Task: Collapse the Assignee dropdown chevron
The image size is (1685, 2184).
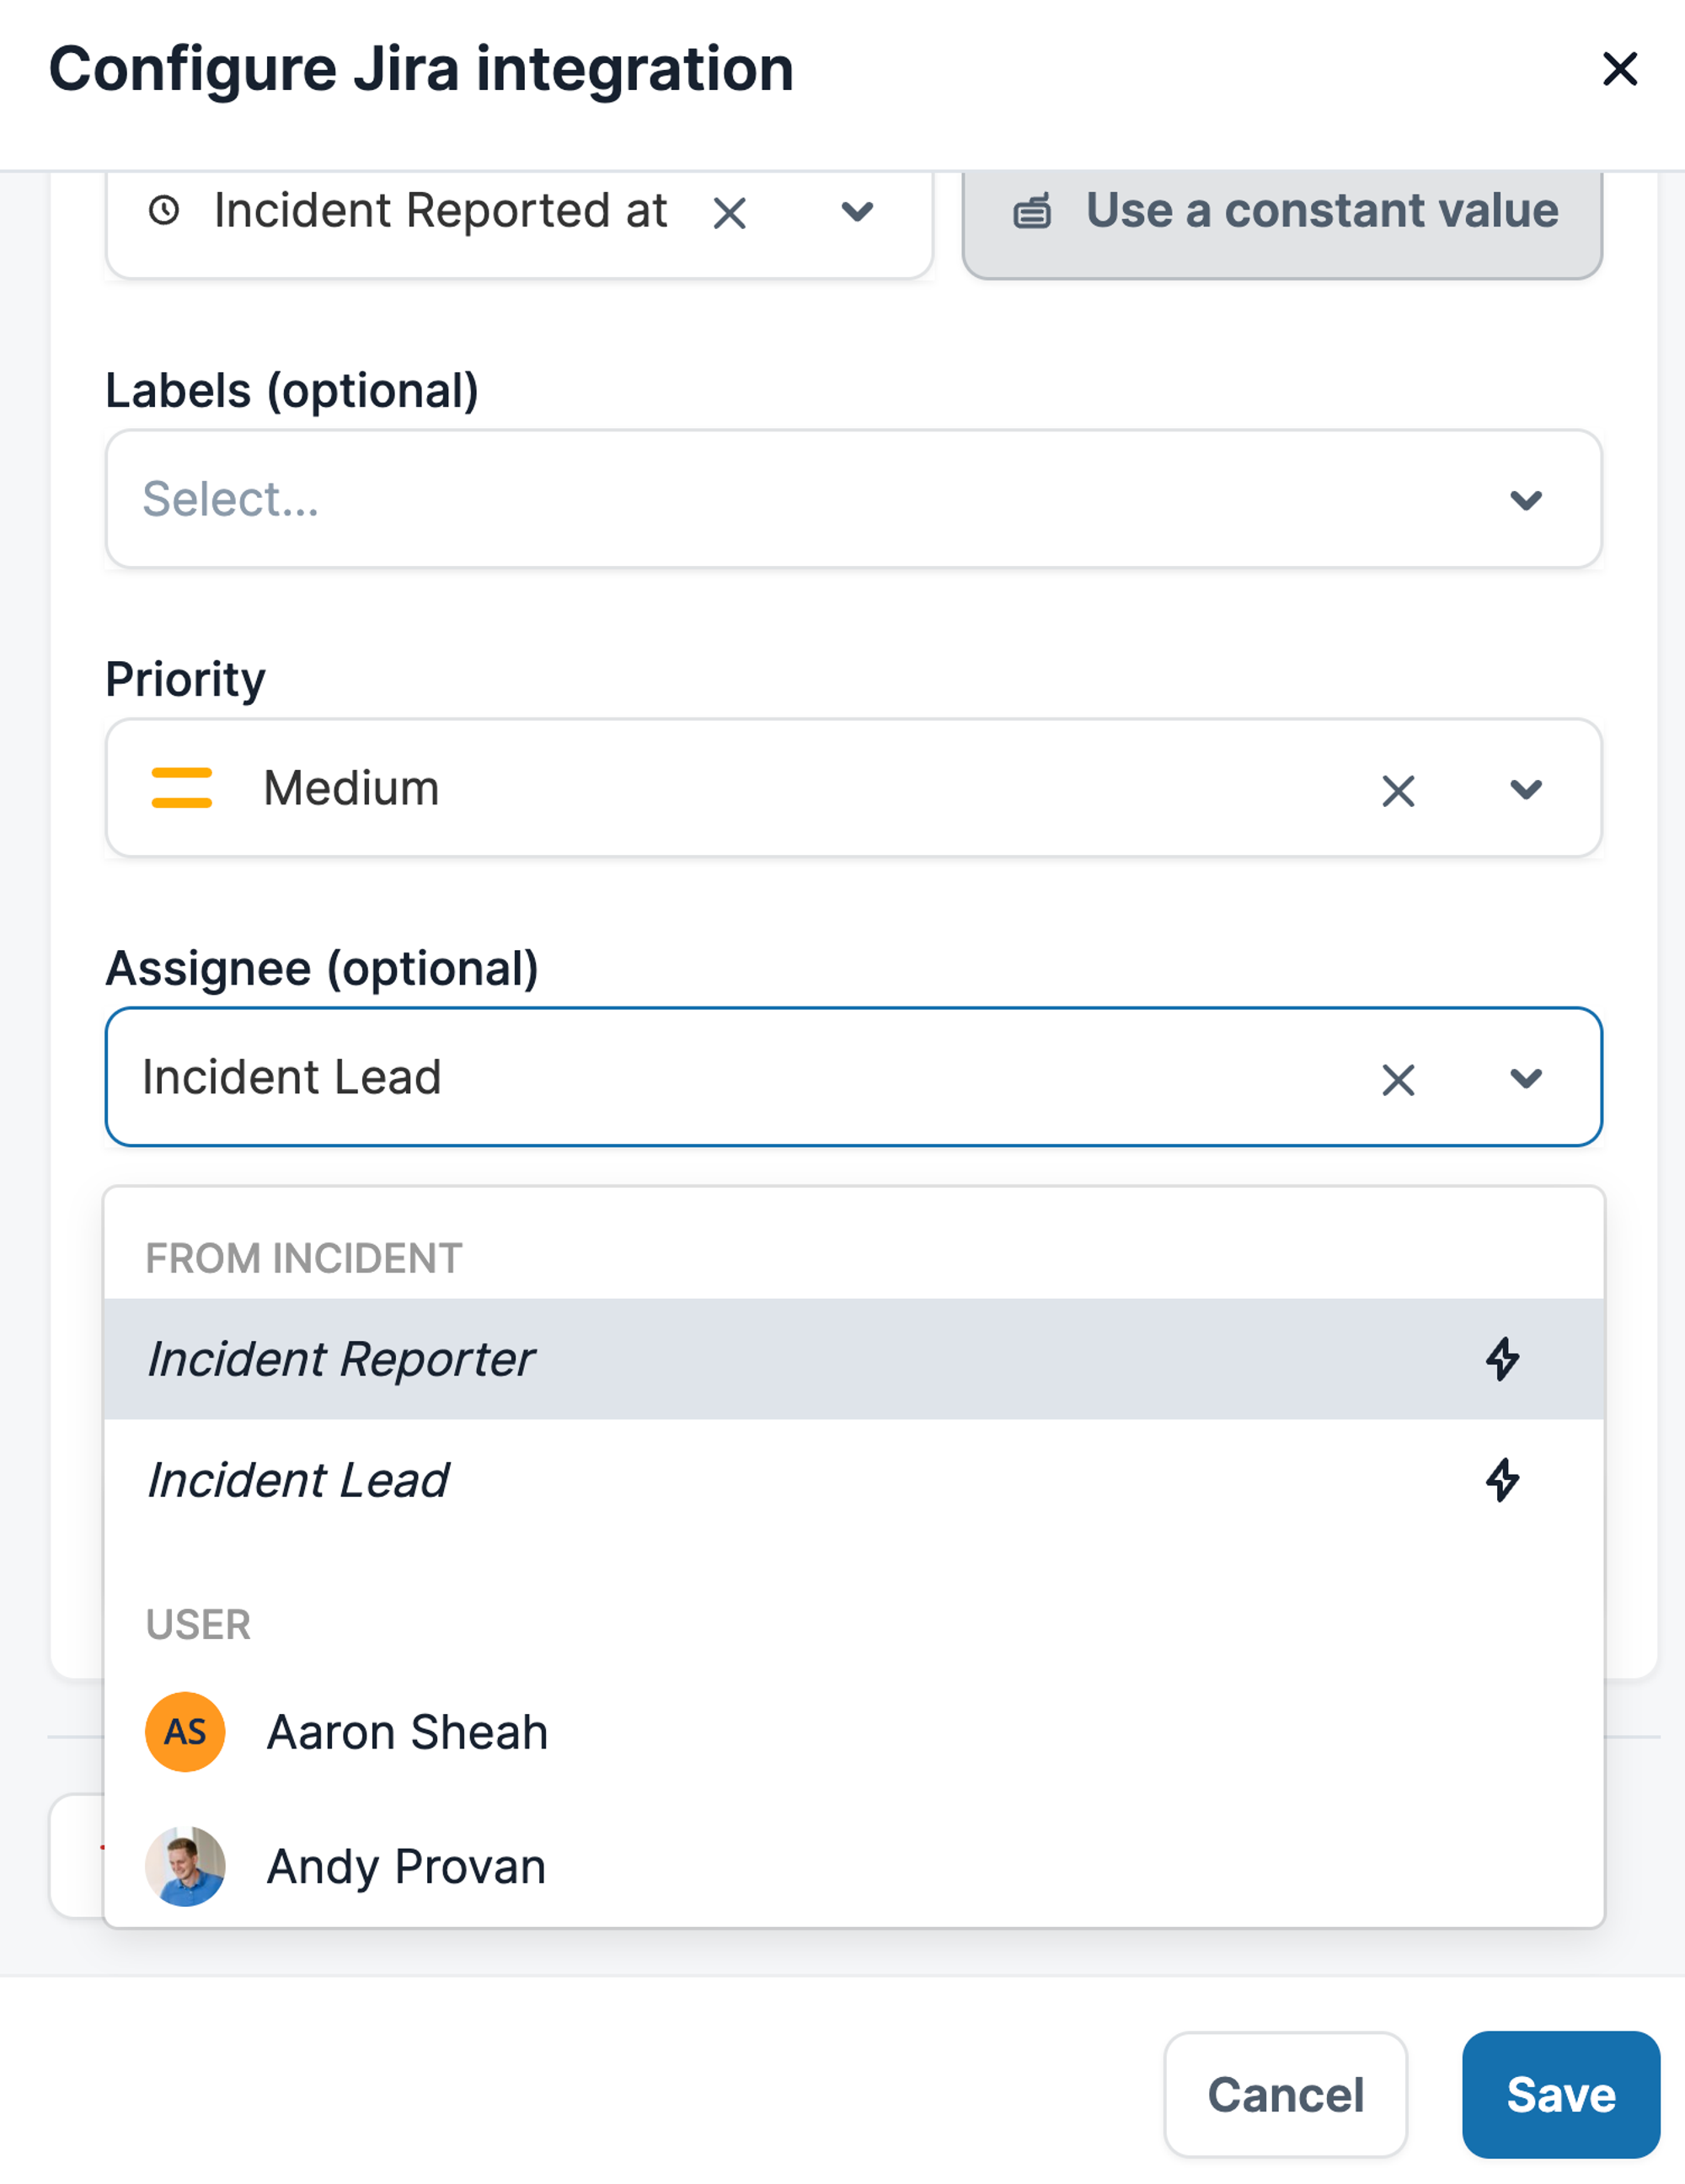Action: tap(1525, 1079)
